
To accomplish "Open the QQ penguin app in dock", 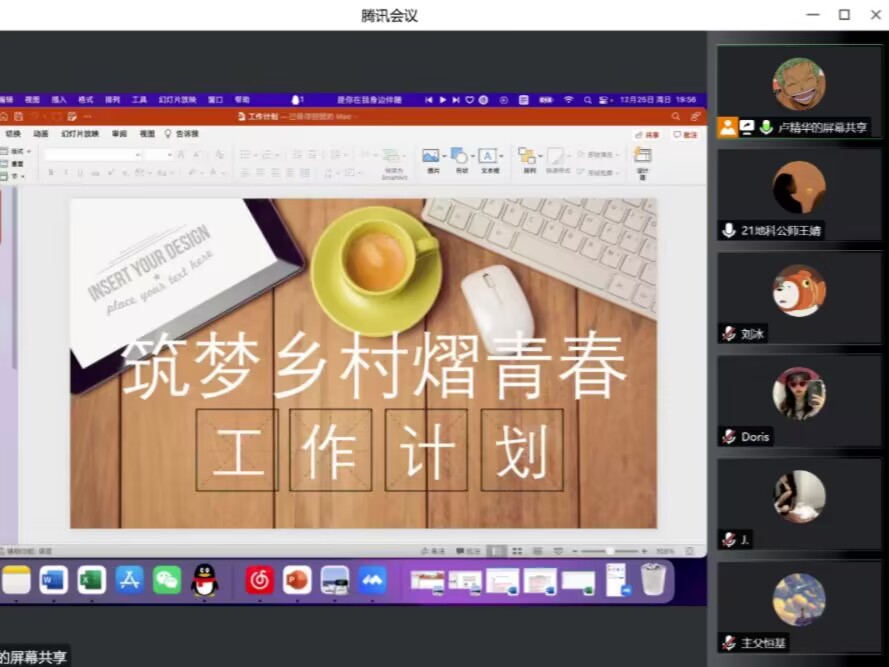I will pos(205,579).
